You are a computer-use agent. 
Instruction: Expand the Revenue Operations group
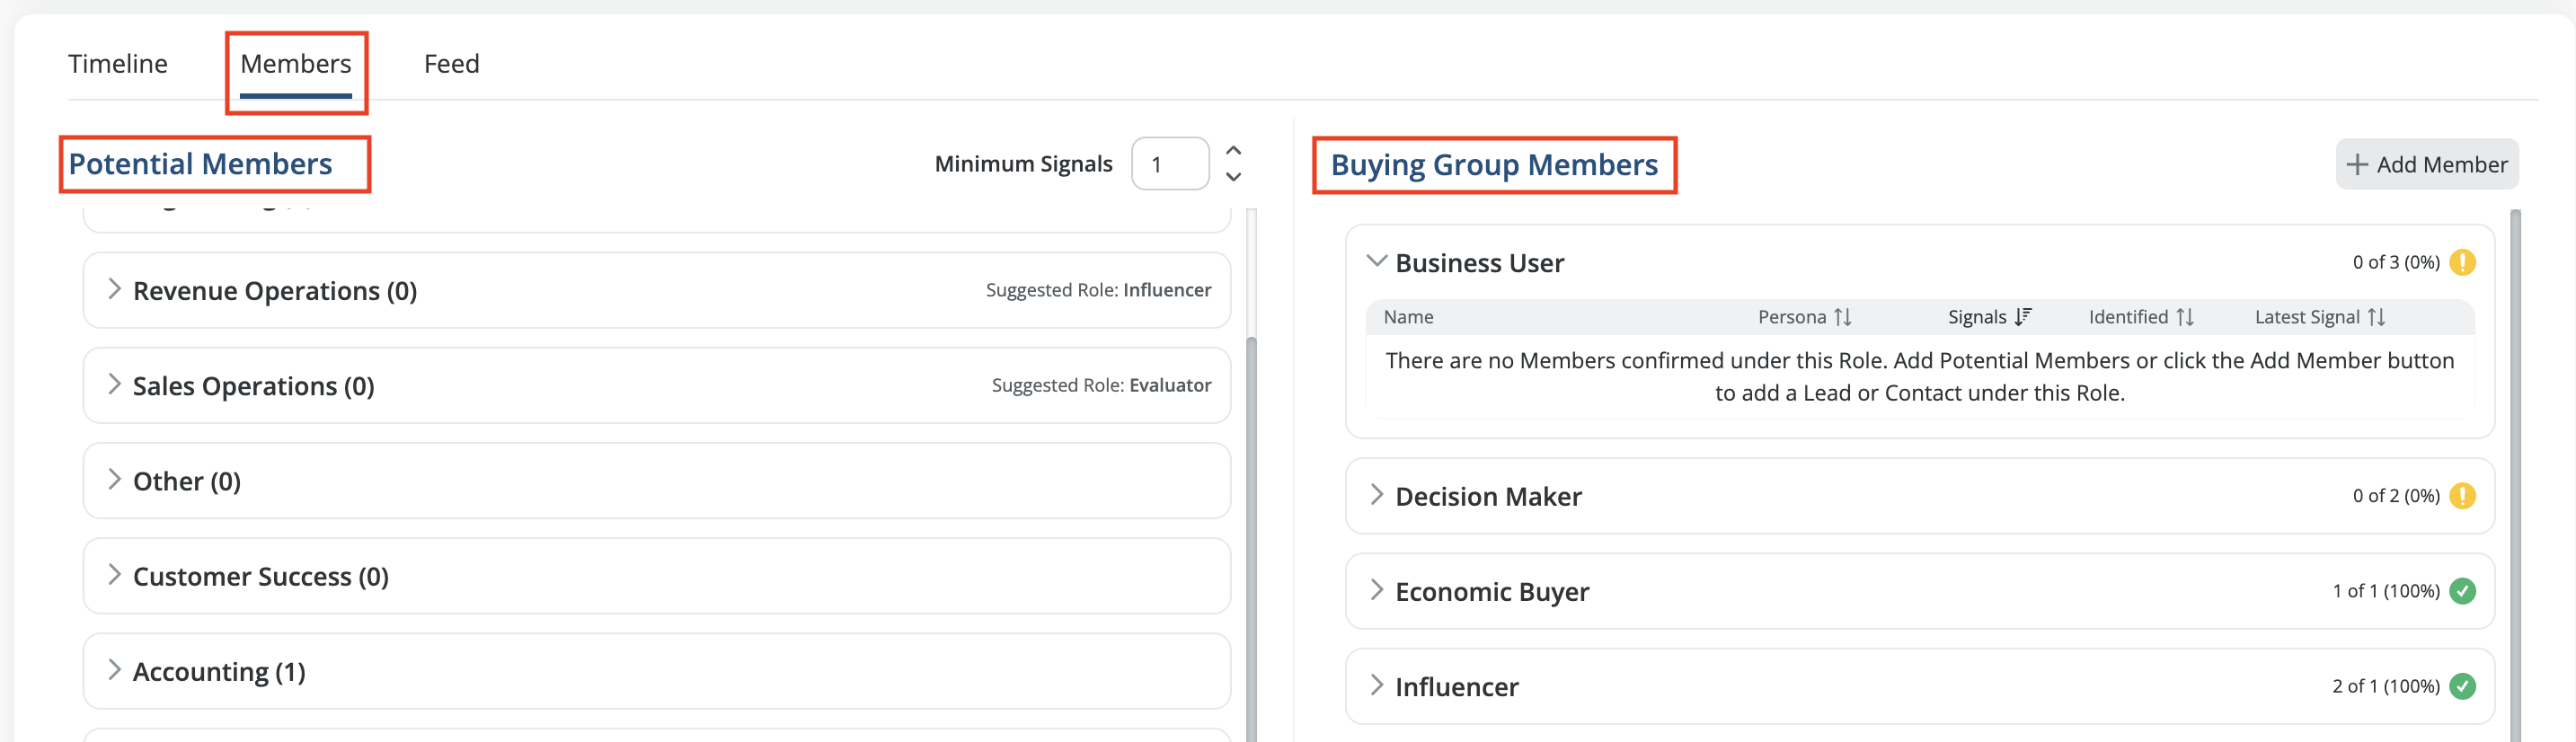pos(114,290)
